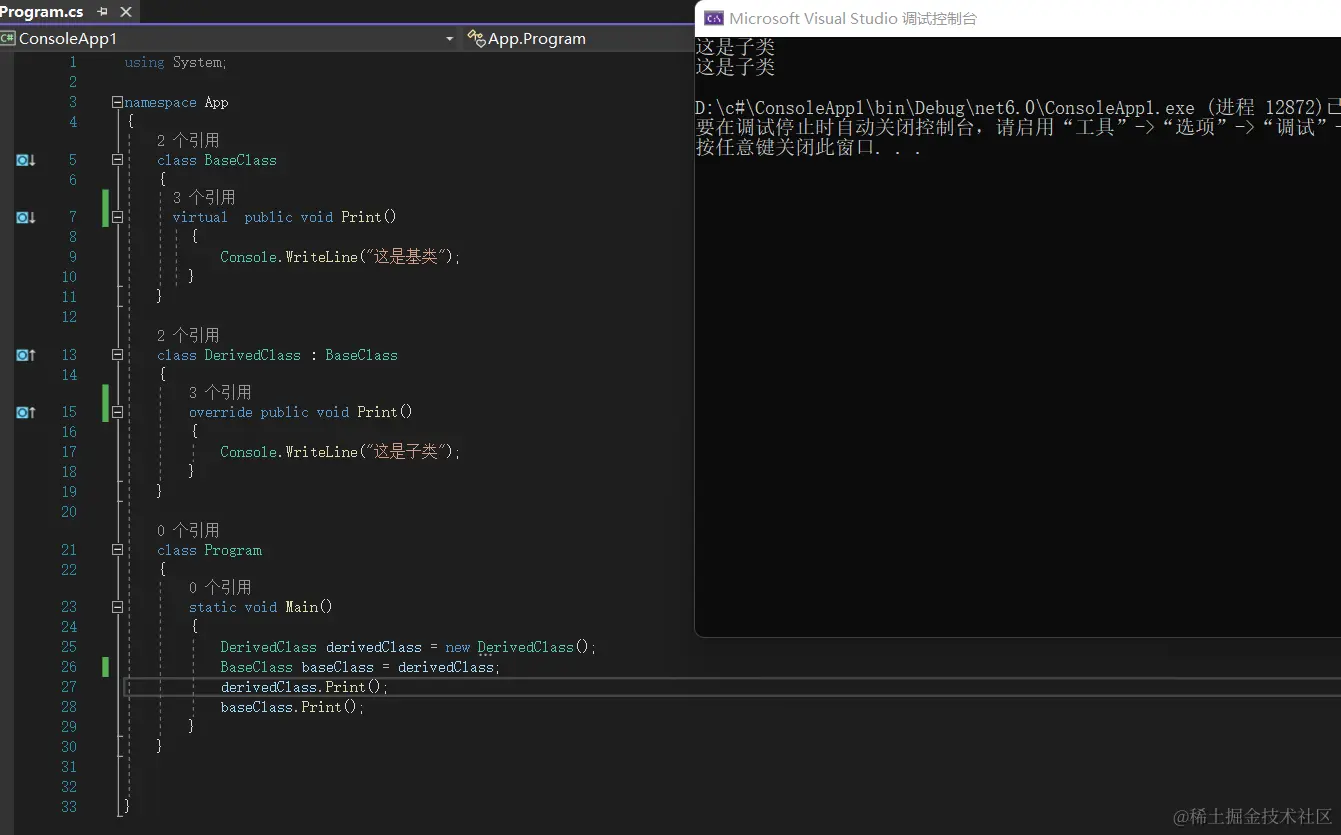This screenshot has width=1341, height=835.
Task: Click the class icon beside App.Program
Action: coord(476,39)
